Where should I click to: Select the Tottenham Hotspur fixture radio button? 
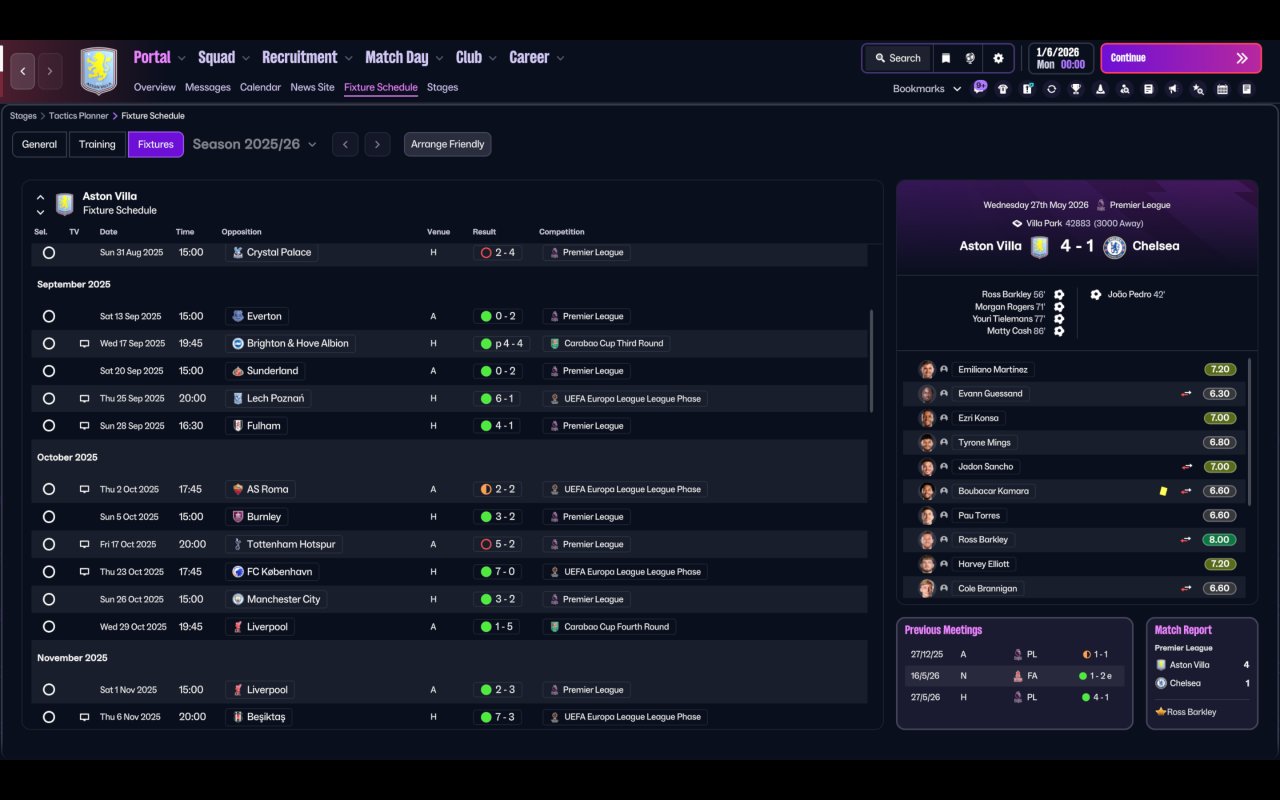pyautogui.click(x=48, y=545)
